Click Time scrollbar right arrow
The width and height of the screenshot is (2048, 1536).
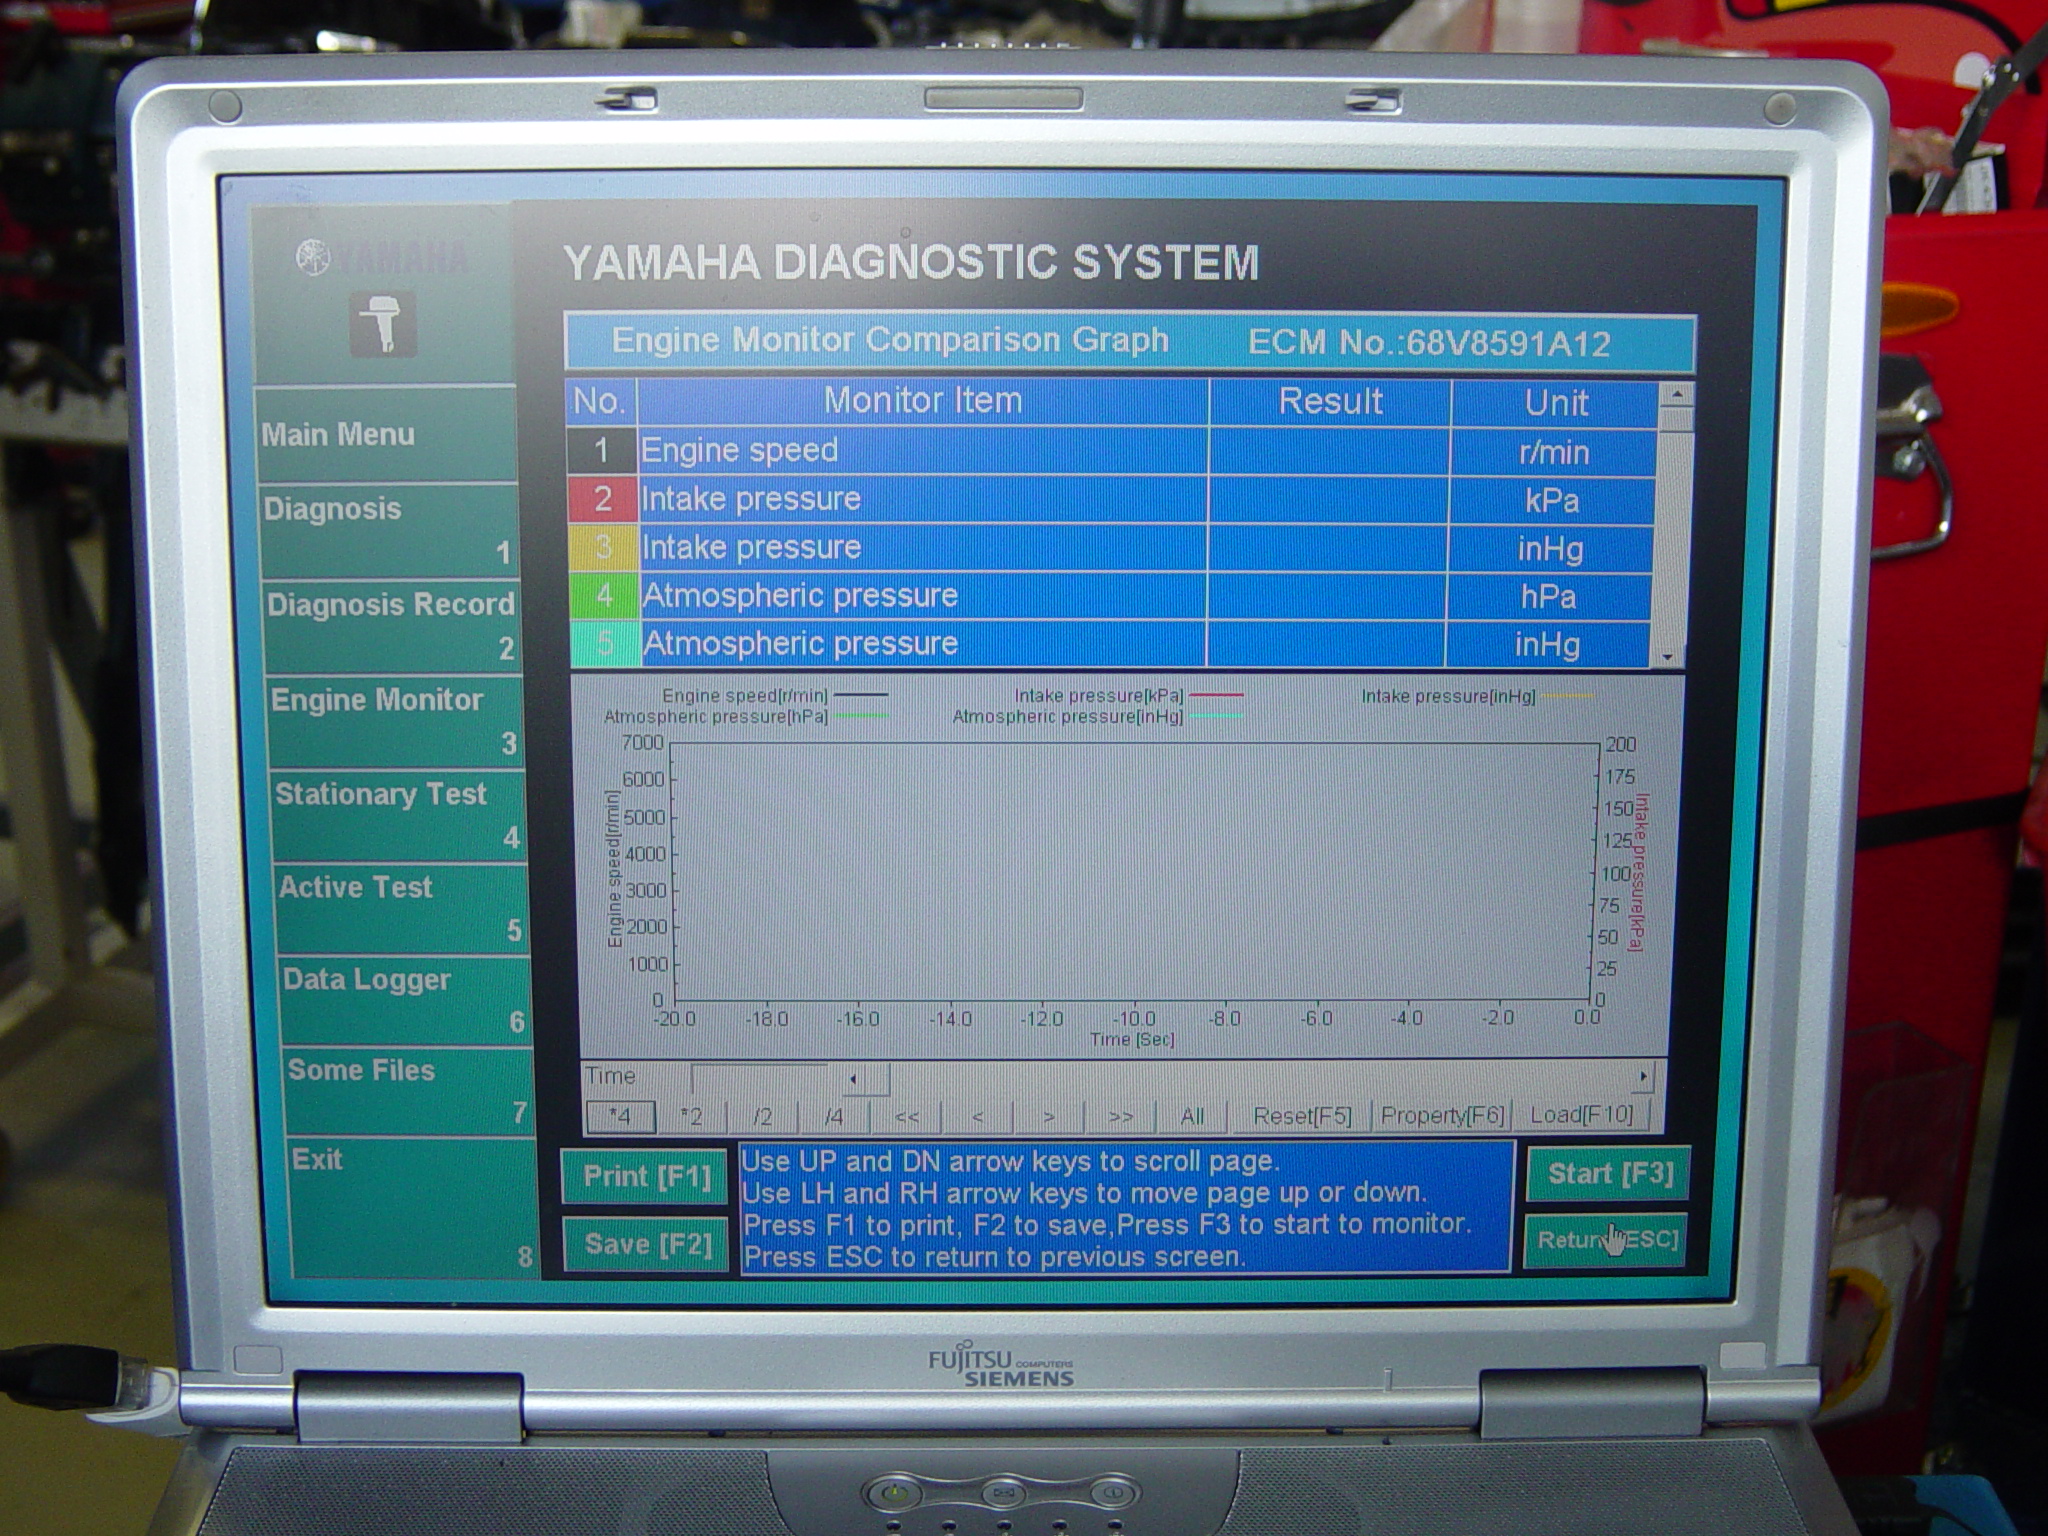pos(1643,1077)
